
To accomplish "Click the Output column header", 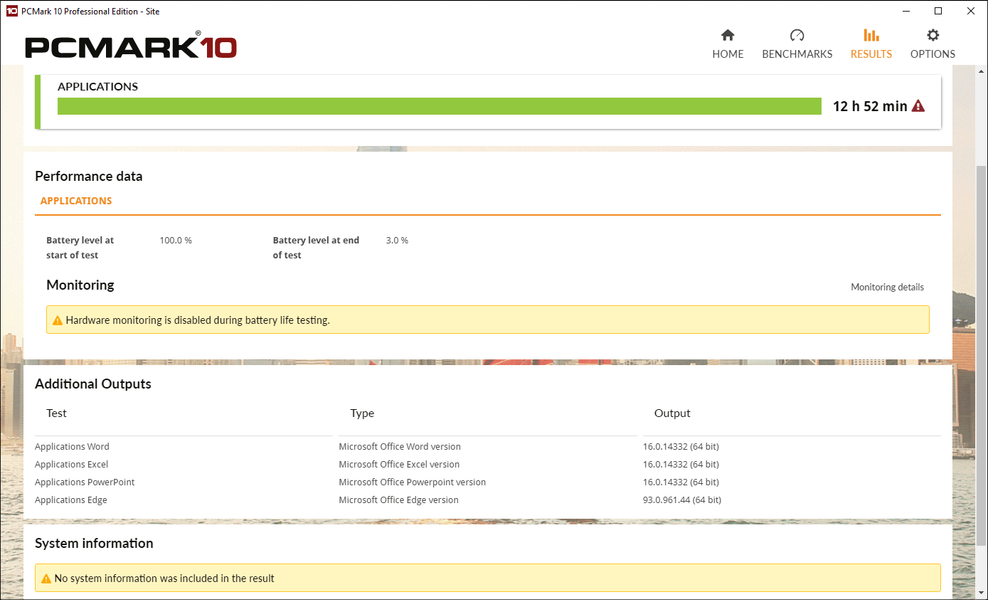I will (672, 413).
